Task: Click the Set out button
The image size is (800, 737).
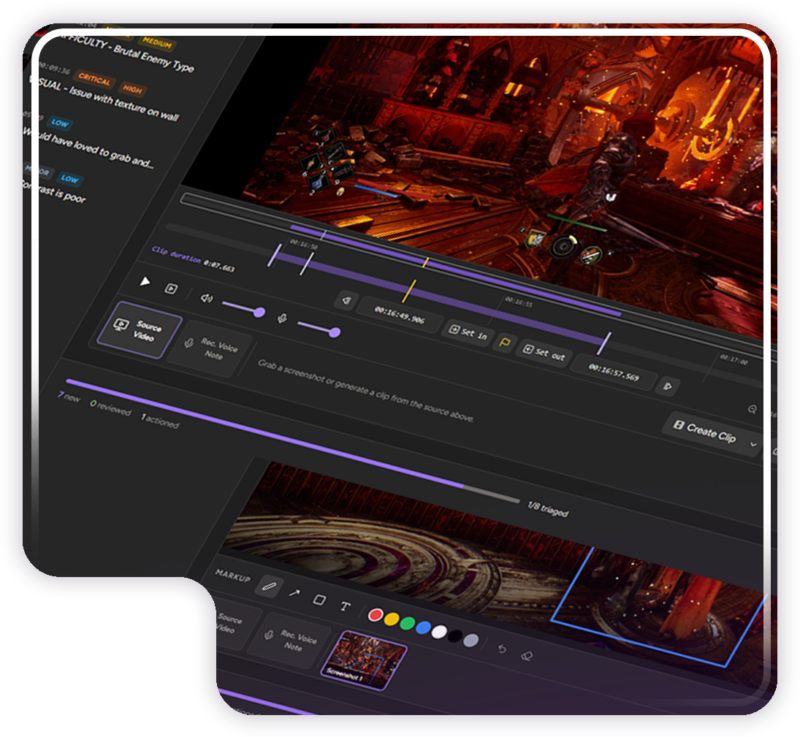Action: point(544,352)
